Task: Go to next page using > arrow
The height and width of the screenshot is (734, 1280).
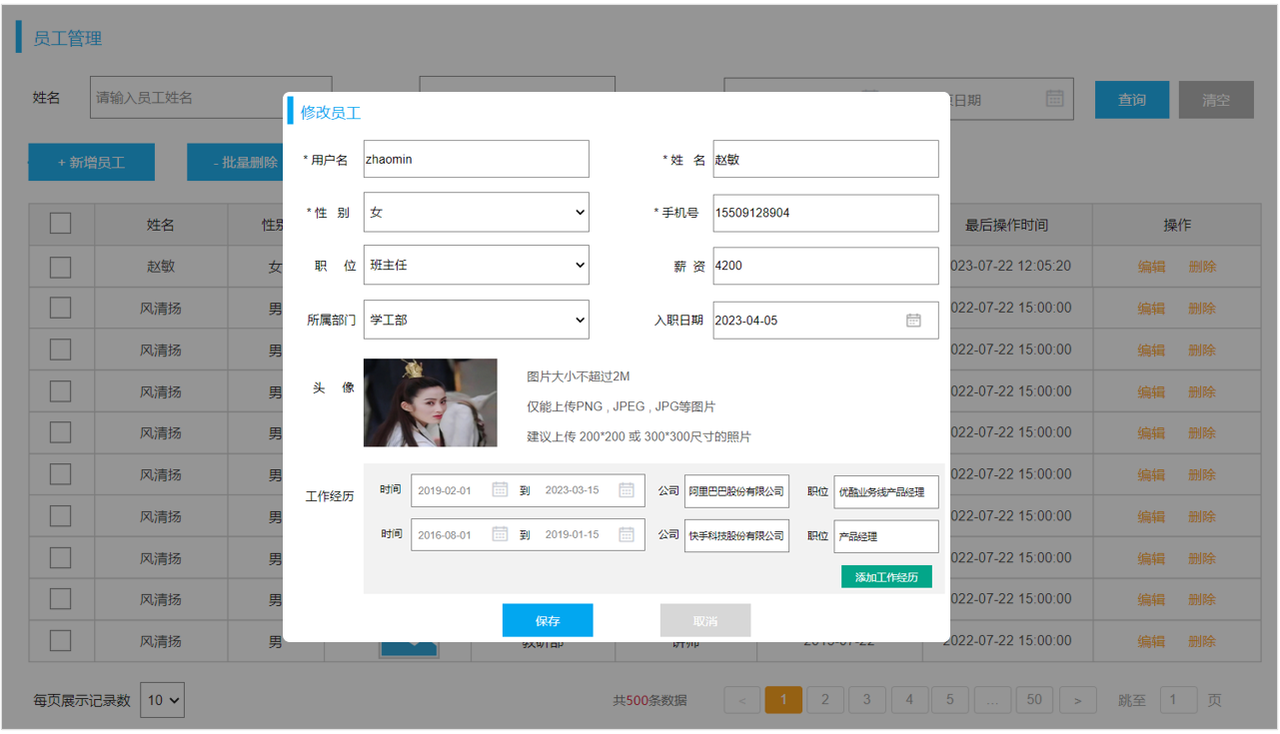Action: pyautogui.click(x=1077, y=700)
